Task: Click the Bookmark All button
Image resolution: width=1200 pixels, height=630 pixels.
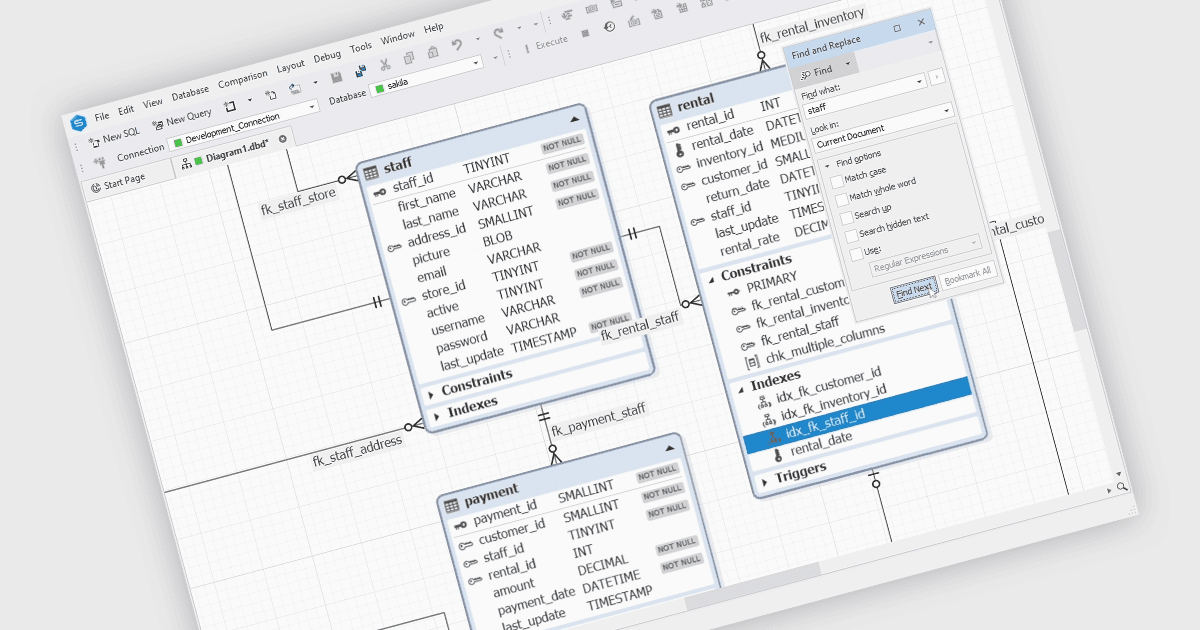Action: point(968,274)
